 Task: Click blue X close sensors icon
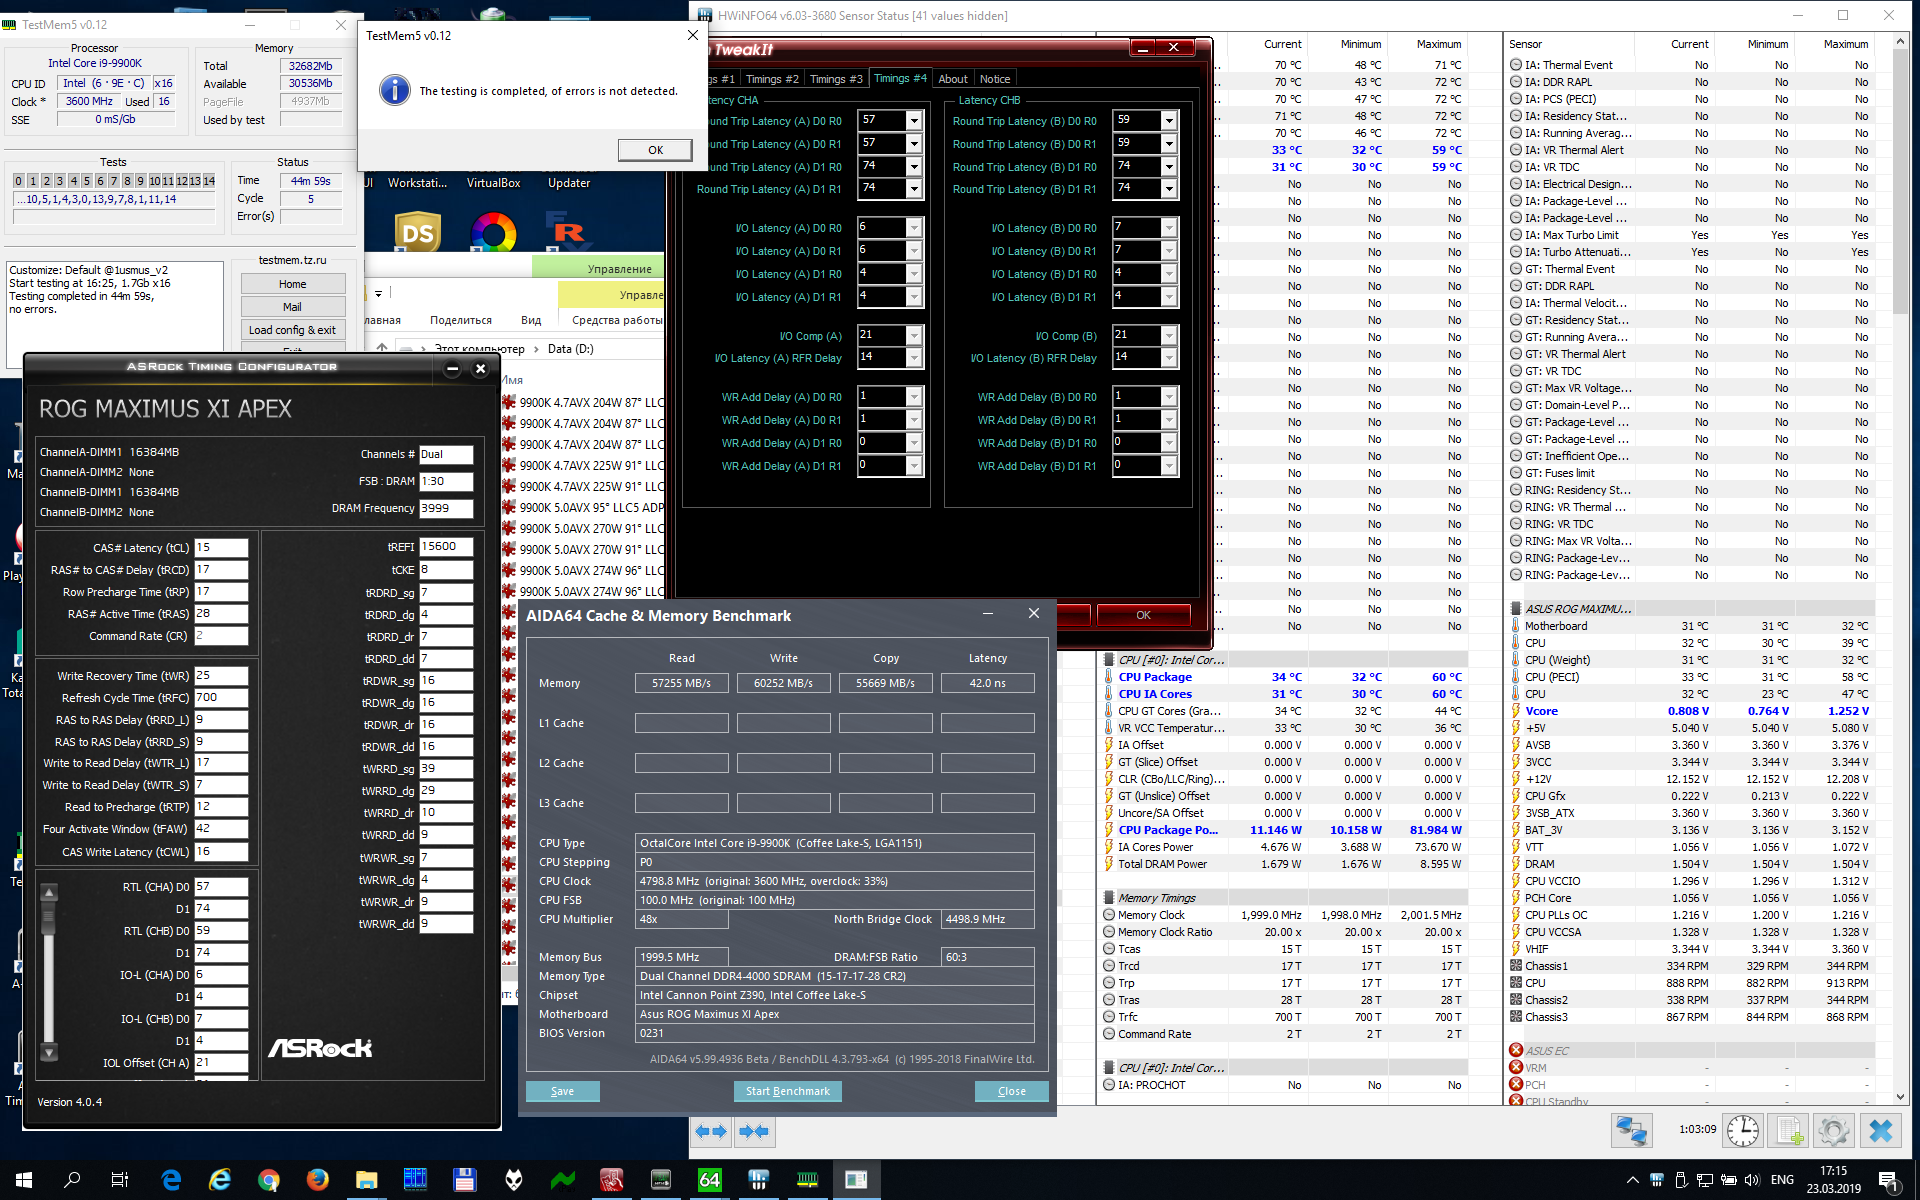[x=1880, y=1131]
